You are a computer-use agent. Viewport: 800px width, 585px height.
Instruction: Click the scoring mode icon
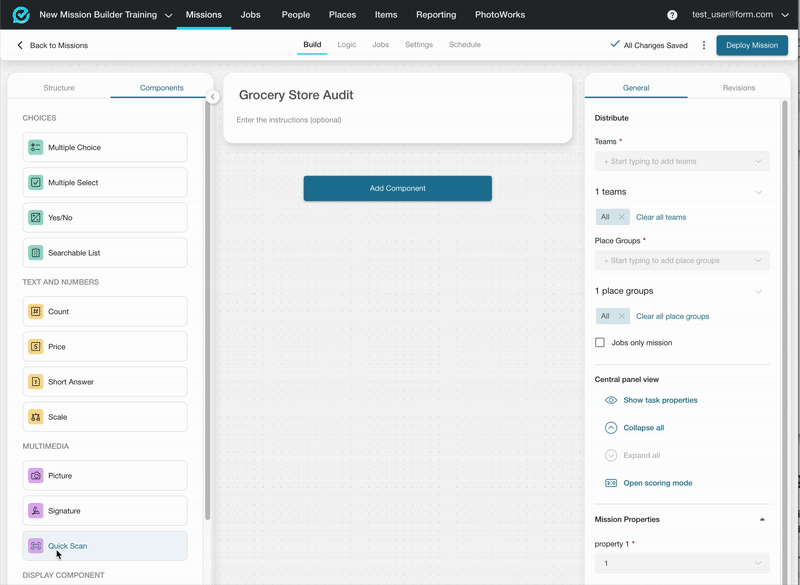point(611,483)
